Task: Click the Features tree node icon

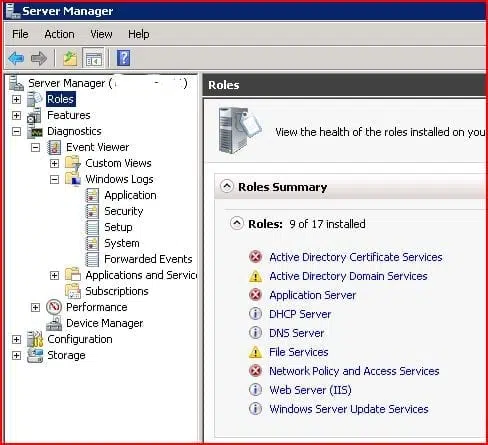Action: pyautogui.click(x=34, y=115)
